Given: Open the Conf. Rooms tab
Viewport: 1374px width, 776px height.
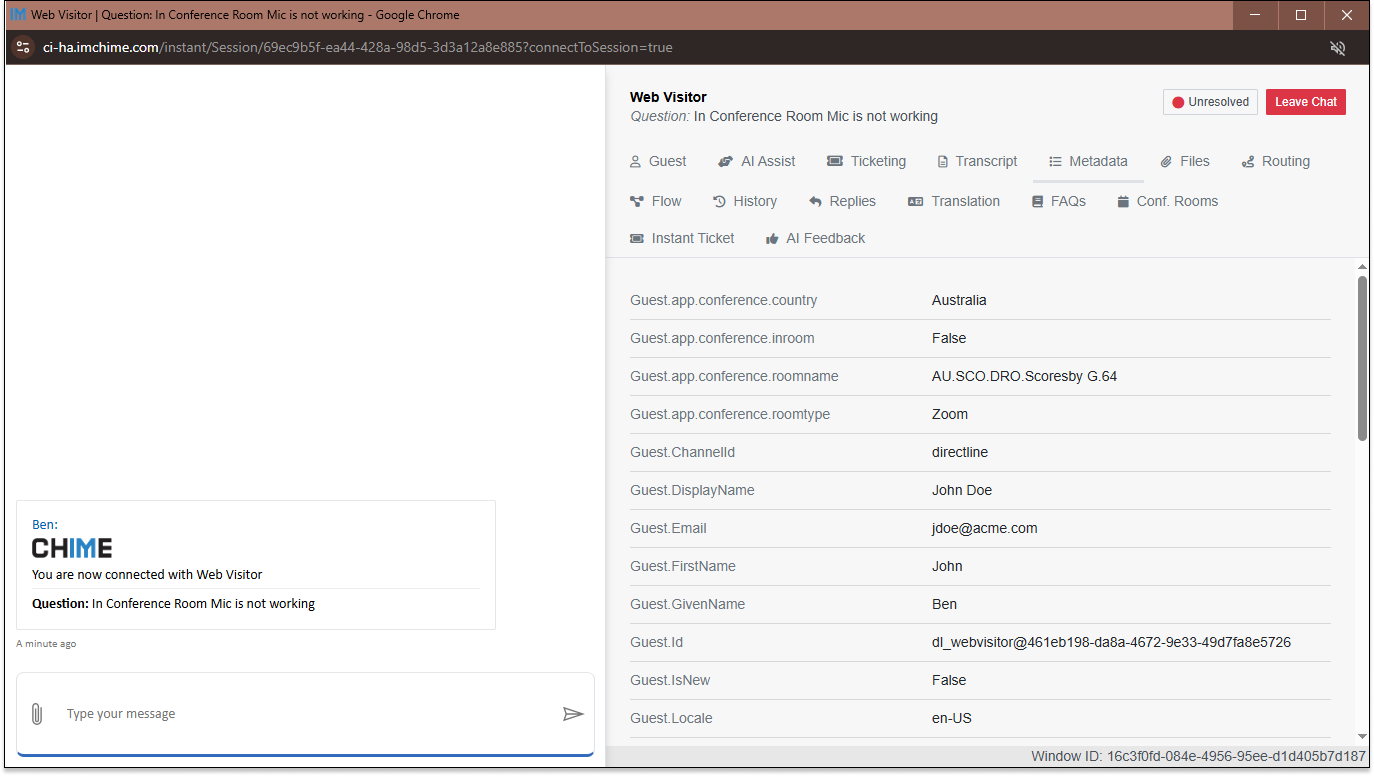Looking at the screenshot, I should tap(1167, 201).
